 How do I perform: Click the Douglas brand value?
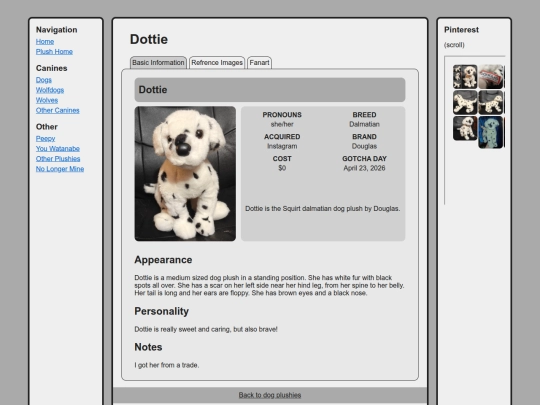point(364,146)
